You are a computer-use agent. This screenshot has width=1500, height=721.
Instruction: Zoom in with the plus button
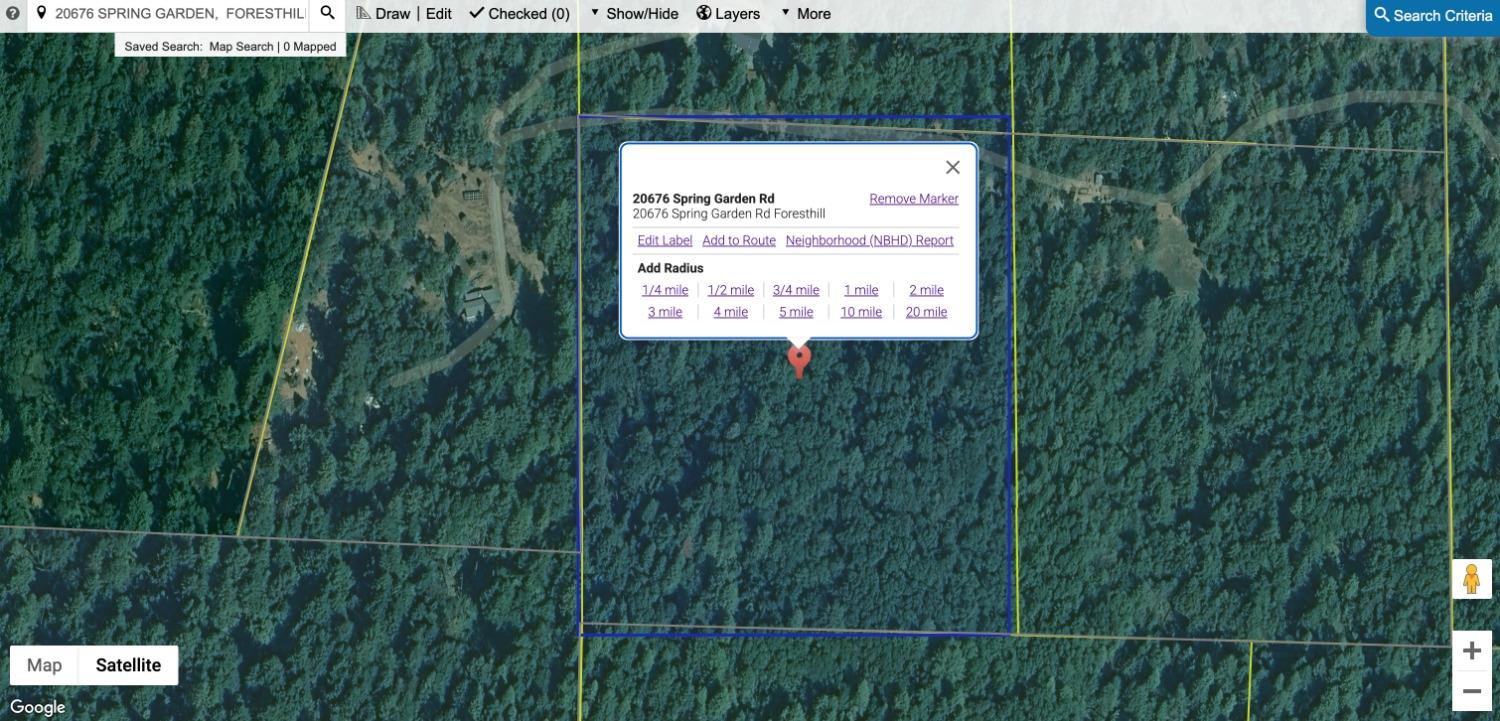tap(1471, 651)
